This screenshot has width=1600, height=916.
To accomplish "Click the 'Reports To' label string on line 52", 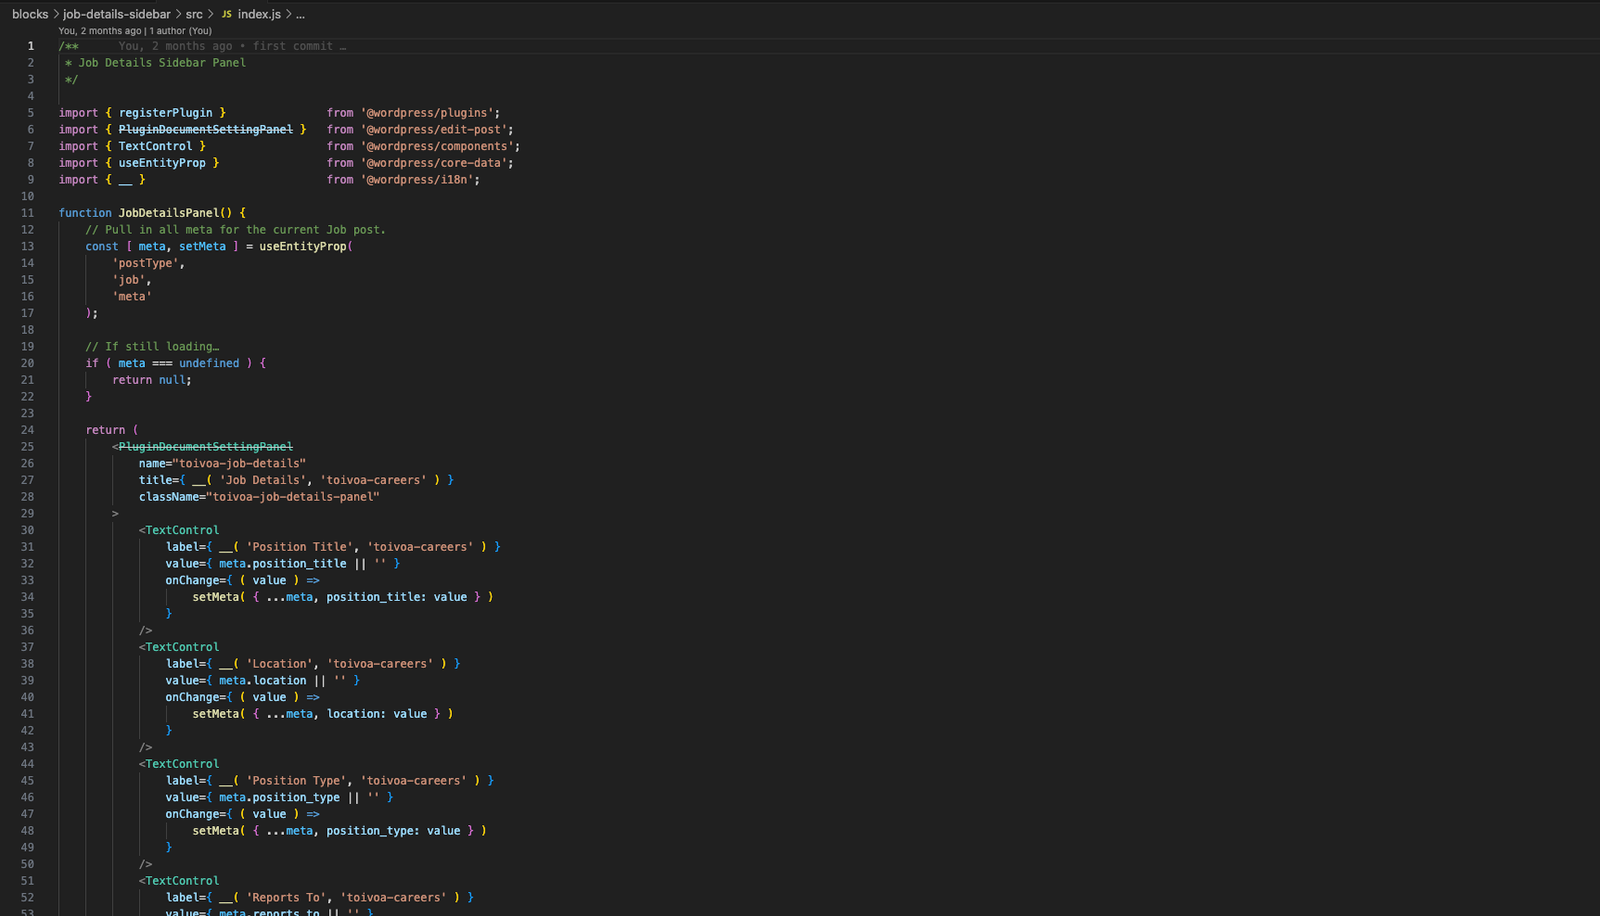I will (289, 897).
